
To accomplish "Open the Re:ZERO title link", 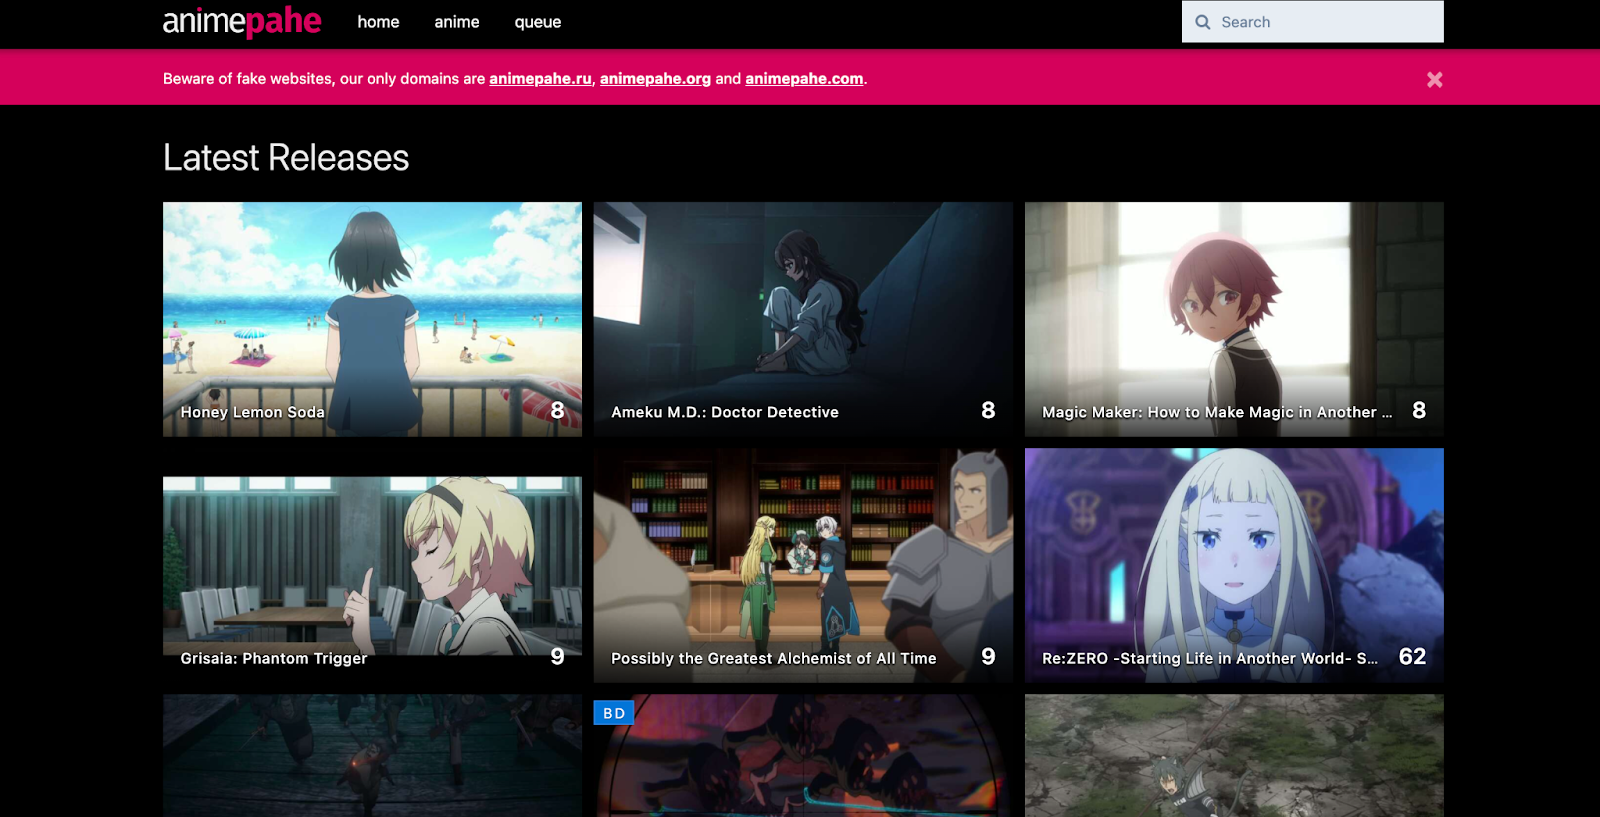I will point(1210,658).
